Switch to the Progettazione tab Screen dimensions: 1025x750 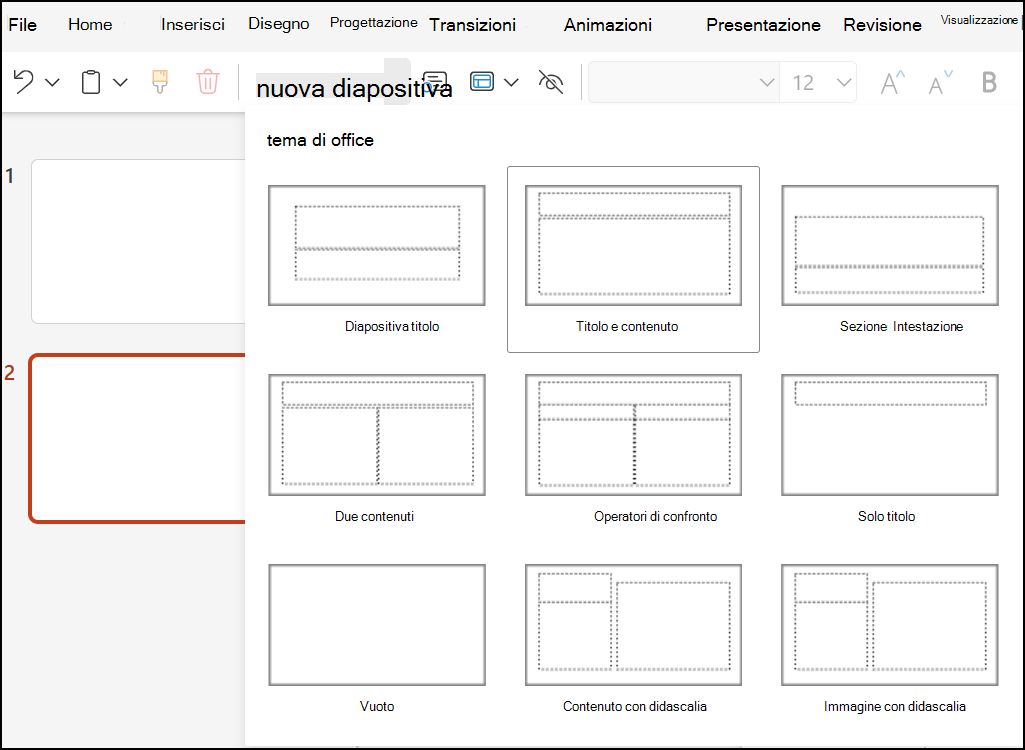pos(373,22)
